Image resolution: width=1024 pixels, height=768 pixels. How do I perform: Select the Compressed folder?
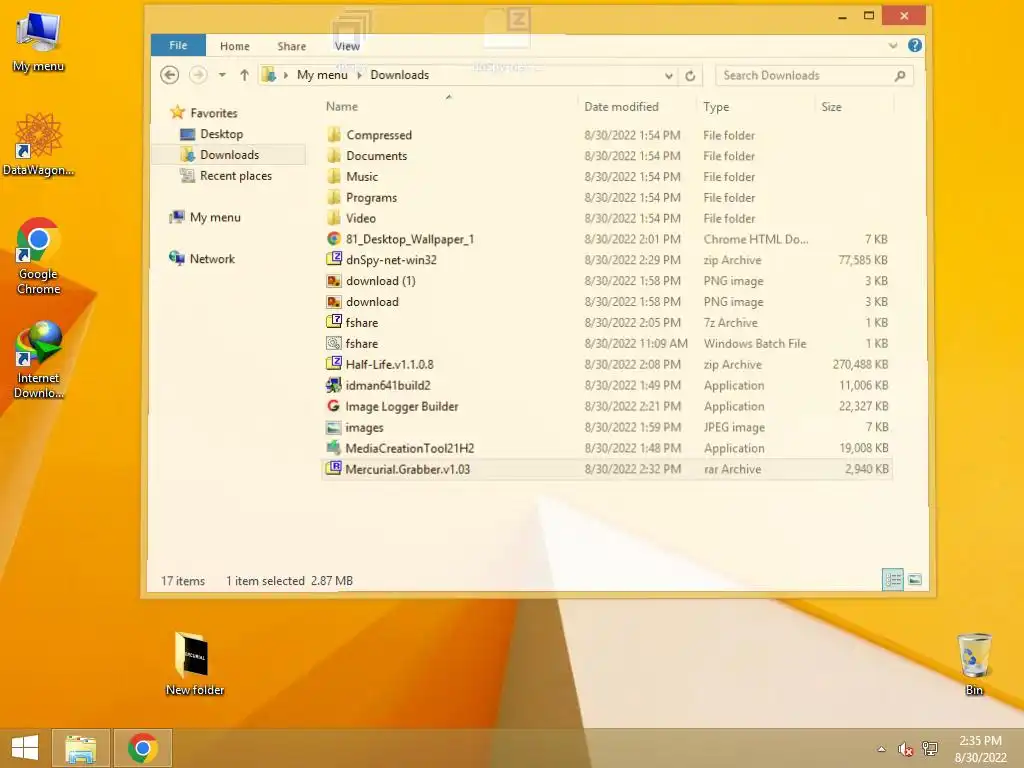tap(607, 135)
